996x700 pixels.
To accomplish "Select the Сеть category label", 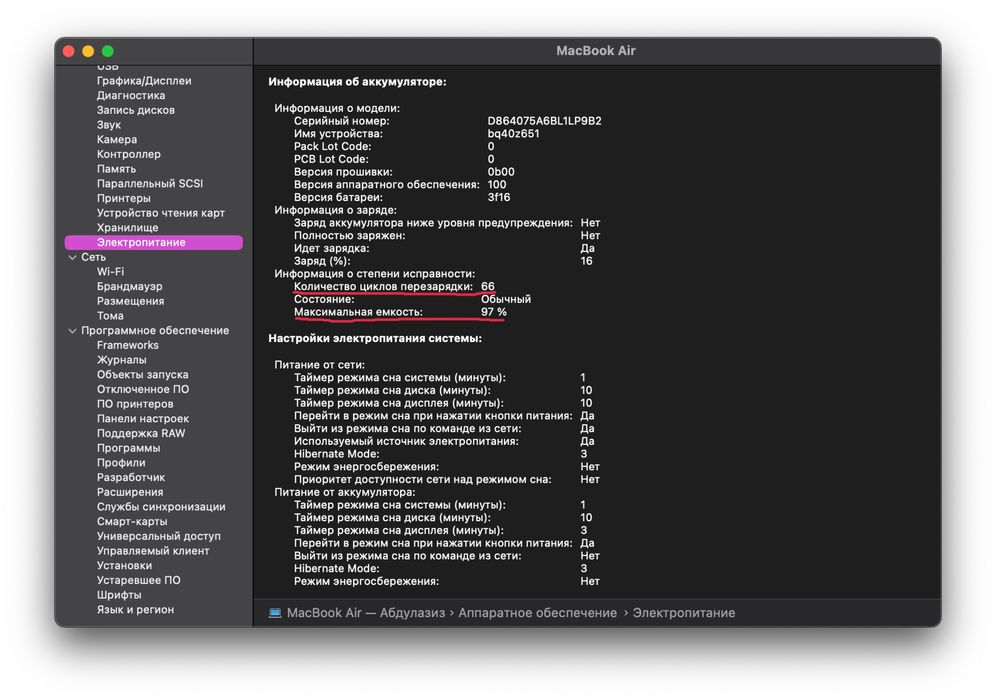I will pyautogui.click(x=93, y=257).
